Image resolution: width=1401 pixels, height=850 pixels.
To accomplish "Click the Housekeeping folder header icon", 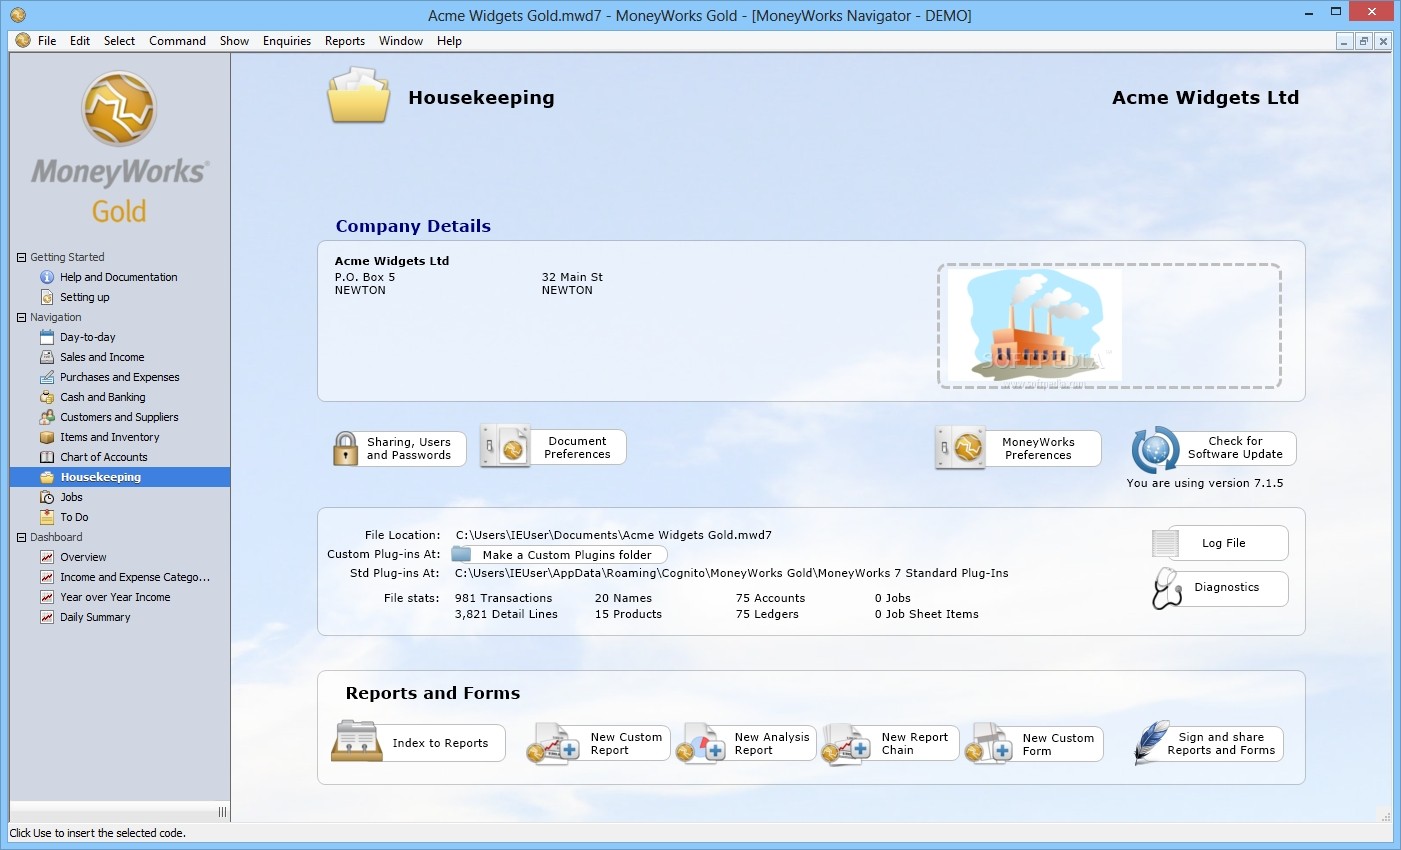I will pos(358,96).
